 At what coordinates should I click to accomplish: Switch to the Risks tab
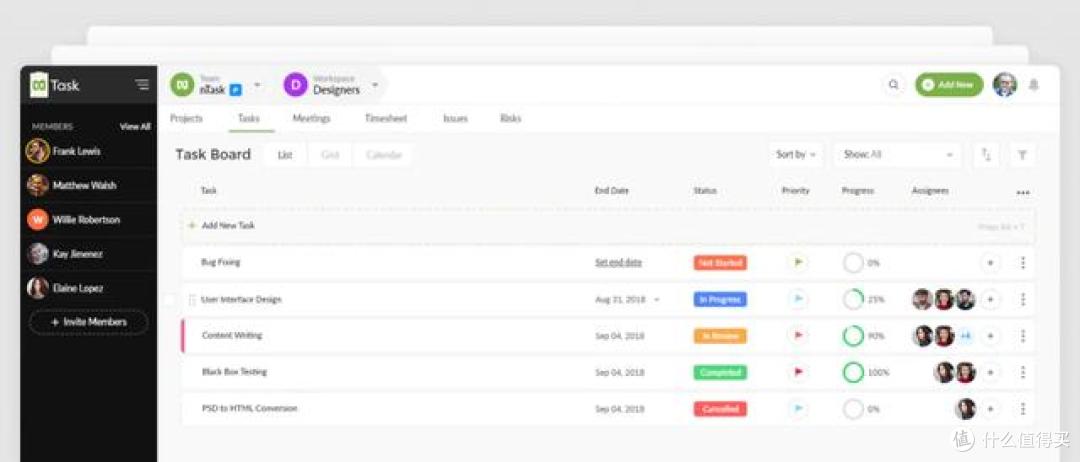coord(510,118)
